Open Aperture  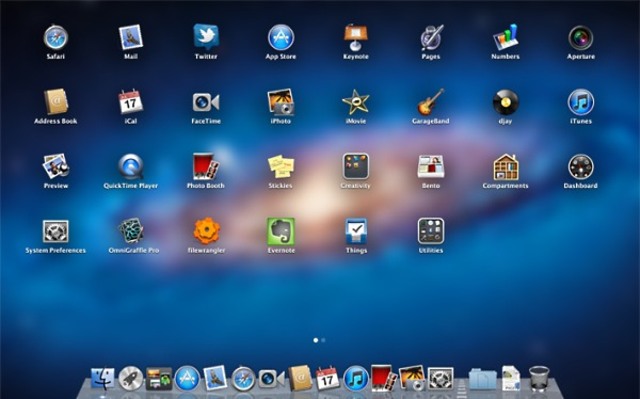point(581,38)
